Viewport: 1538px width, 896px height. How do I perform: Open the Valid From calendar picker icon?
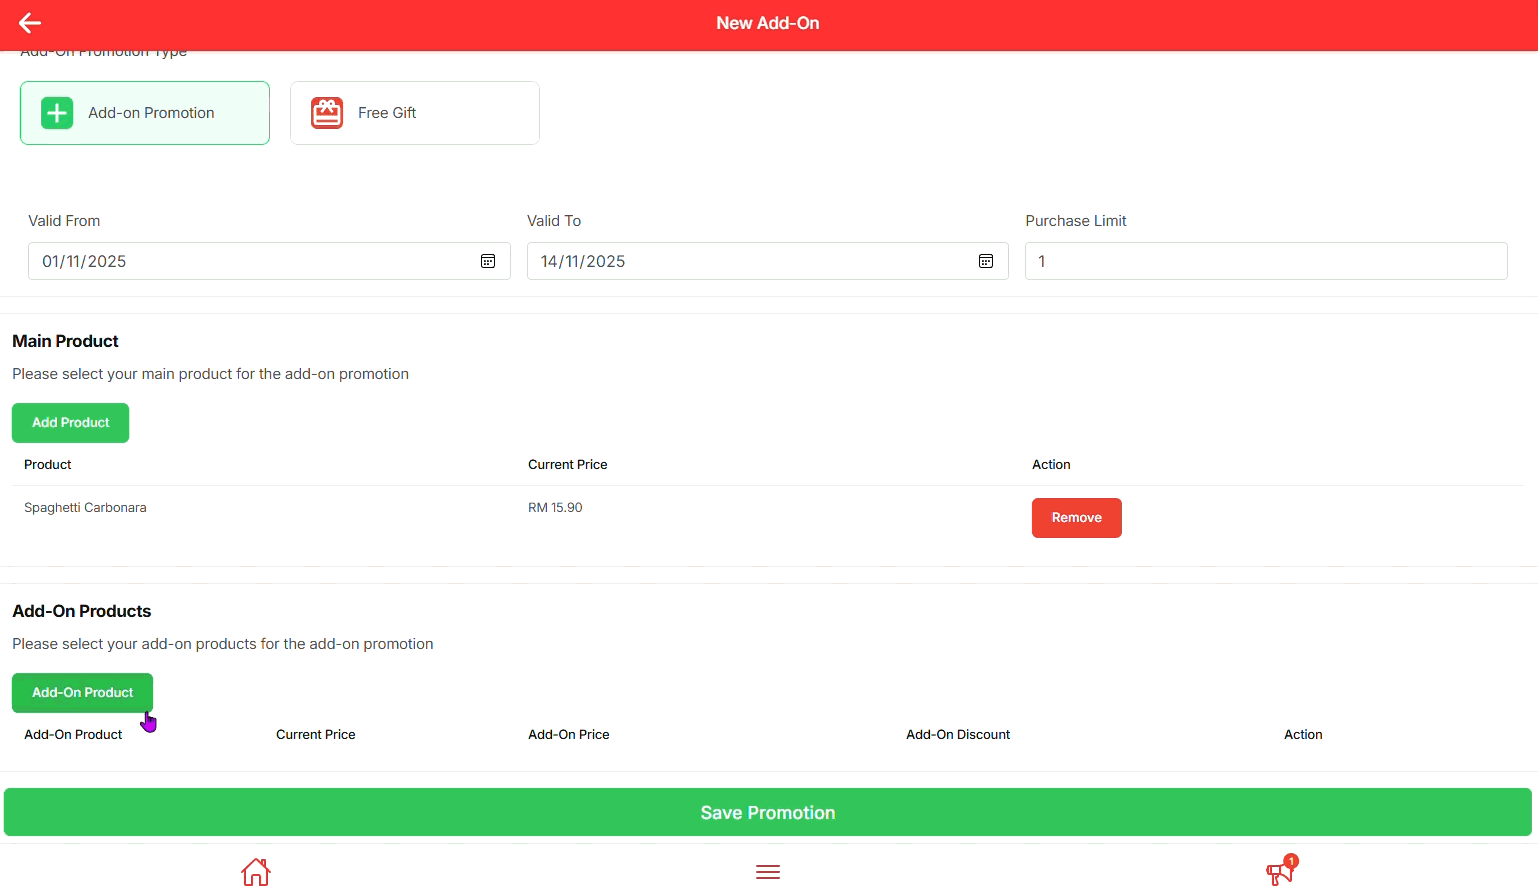point(488,261)
